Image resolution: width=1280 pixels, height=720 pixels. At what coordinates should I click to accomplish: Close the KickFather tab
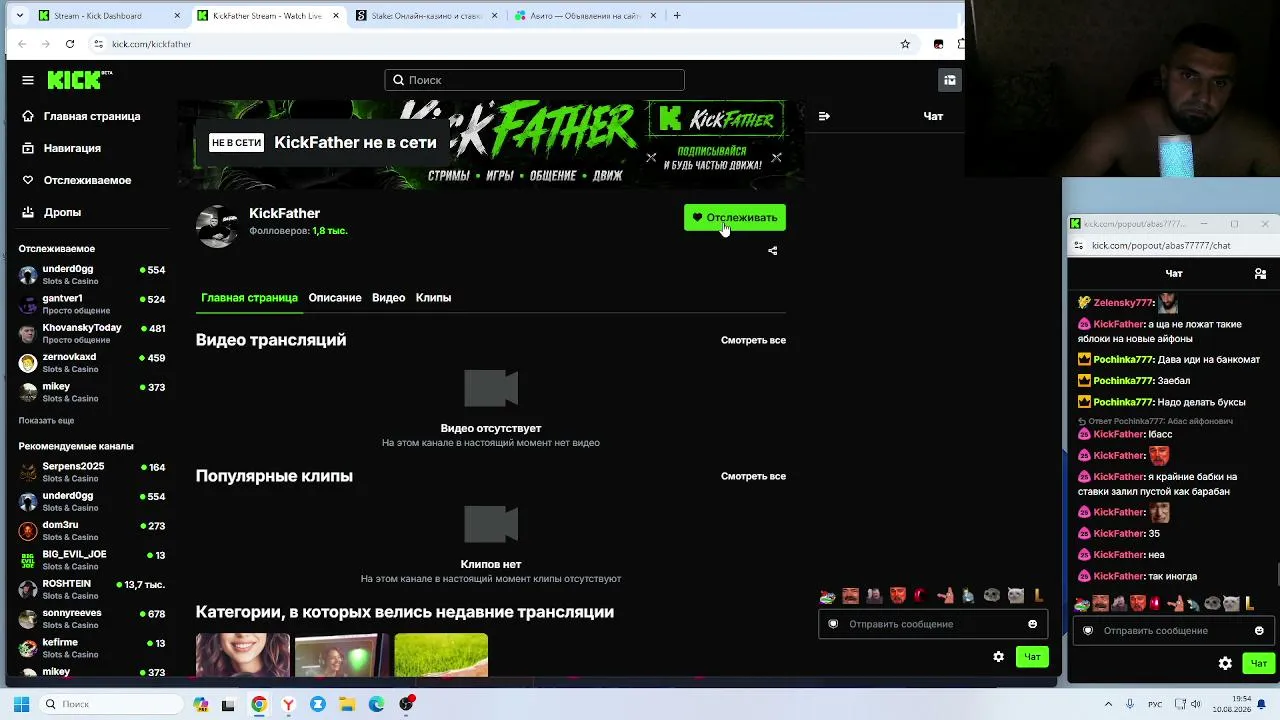(336, 16)
